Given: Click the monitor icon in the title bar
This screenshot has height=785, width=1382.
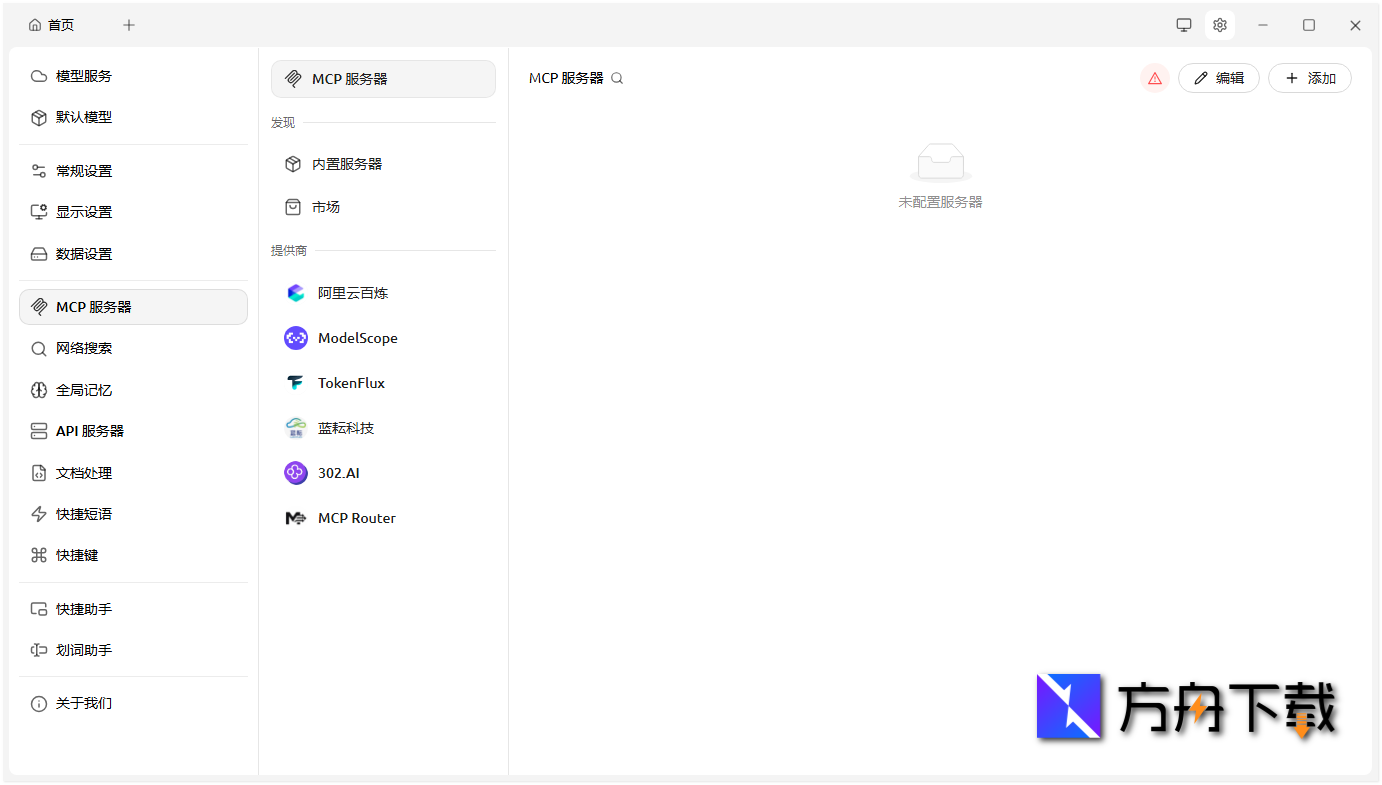Looking at the screenshot, I should (x=1183, y=24).
